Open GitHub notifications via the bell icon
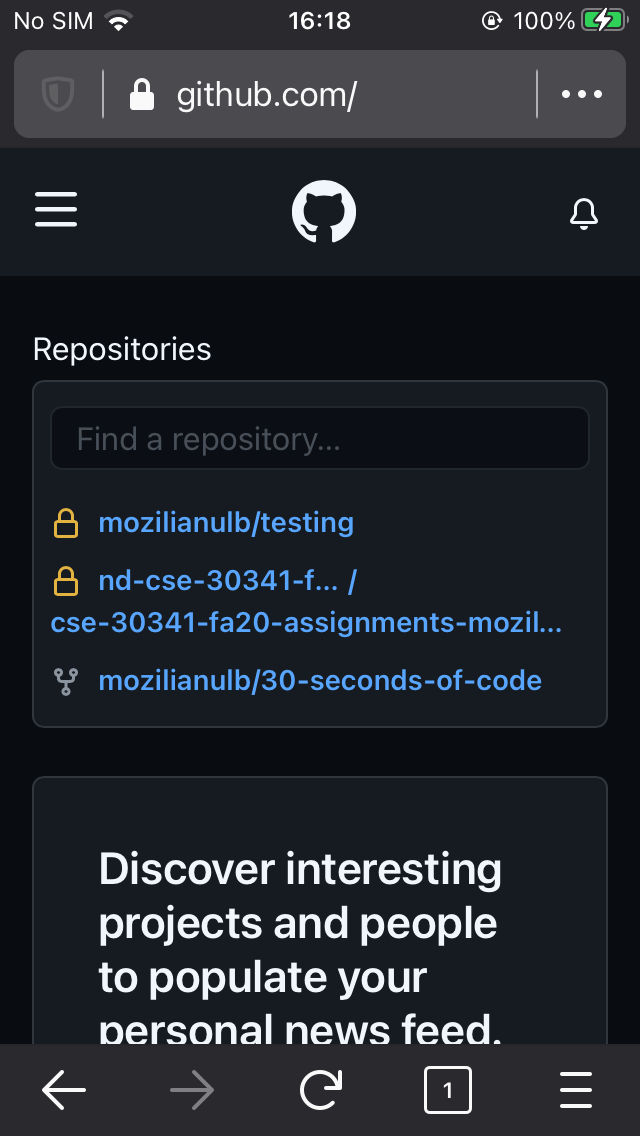The width and height of the screenshot is (640, 1136). (584, 213)
